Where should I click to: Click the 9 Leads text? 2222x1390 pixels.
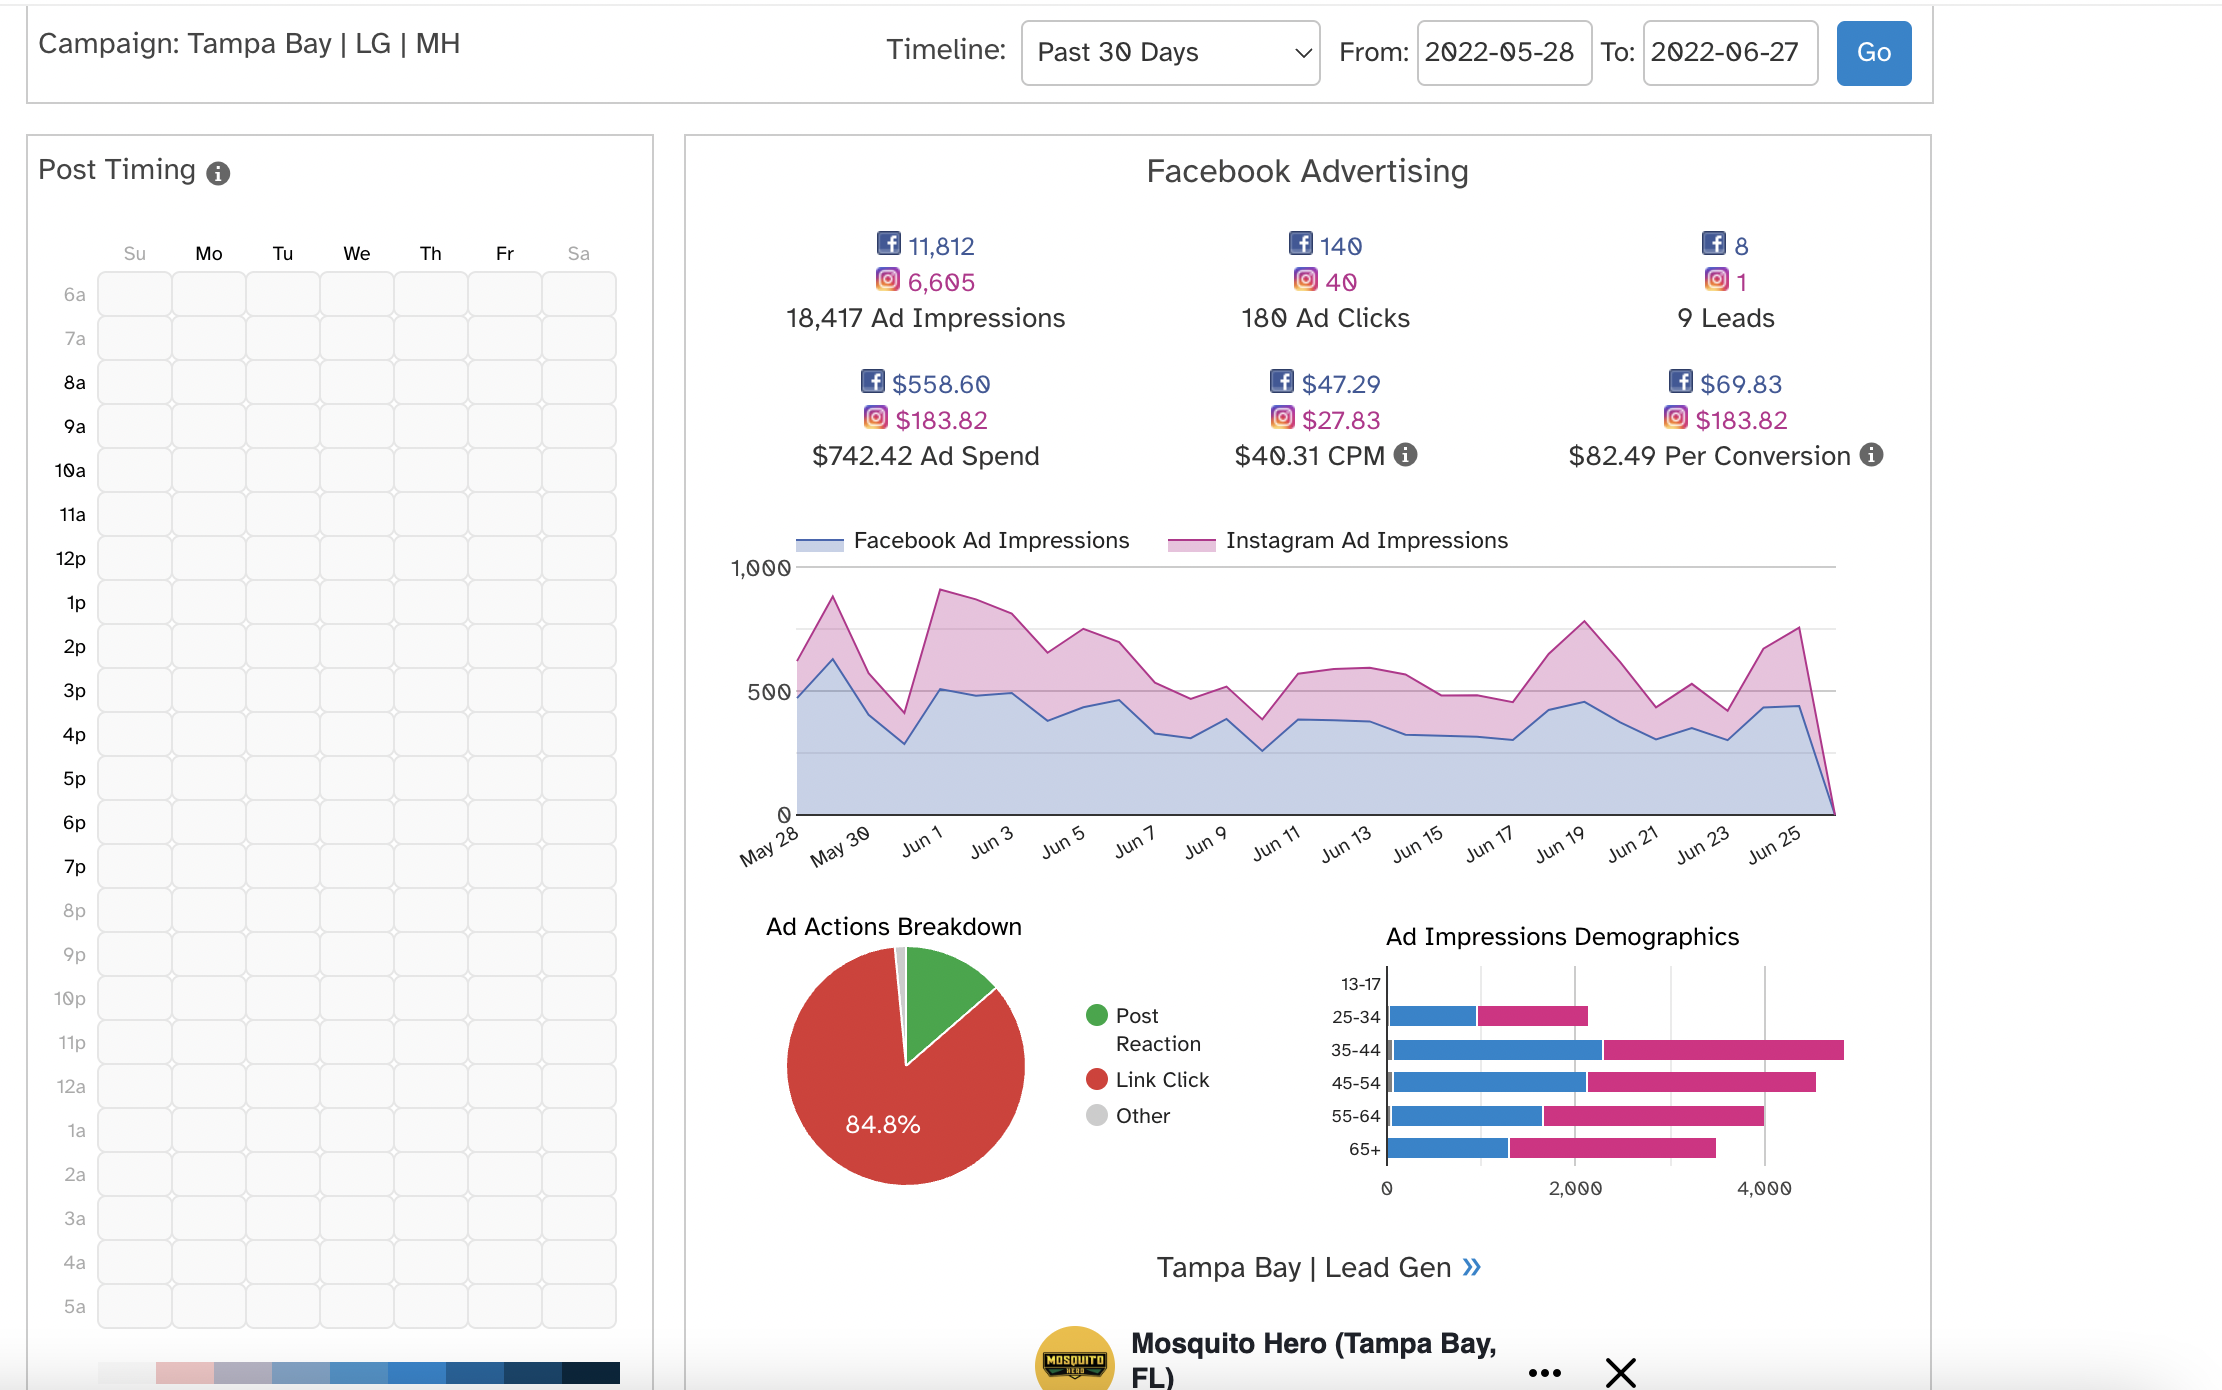click(1726, 319)
